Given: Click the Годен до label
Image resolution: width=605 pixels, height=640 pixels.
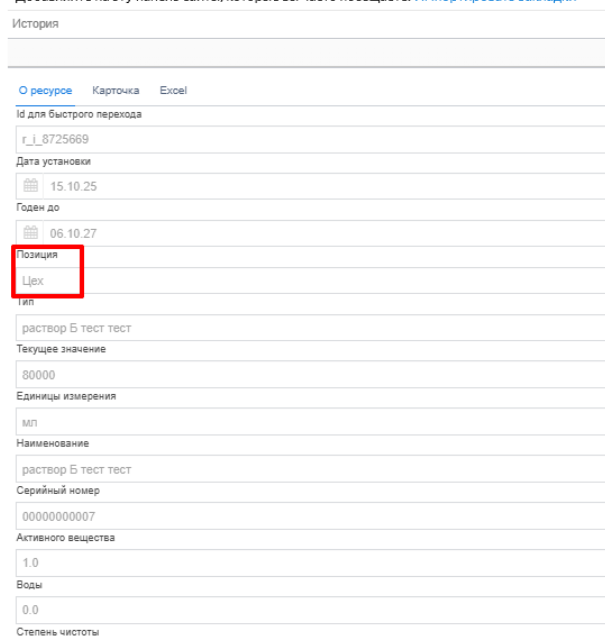Looking at the screenshot, I should point(38,207).
